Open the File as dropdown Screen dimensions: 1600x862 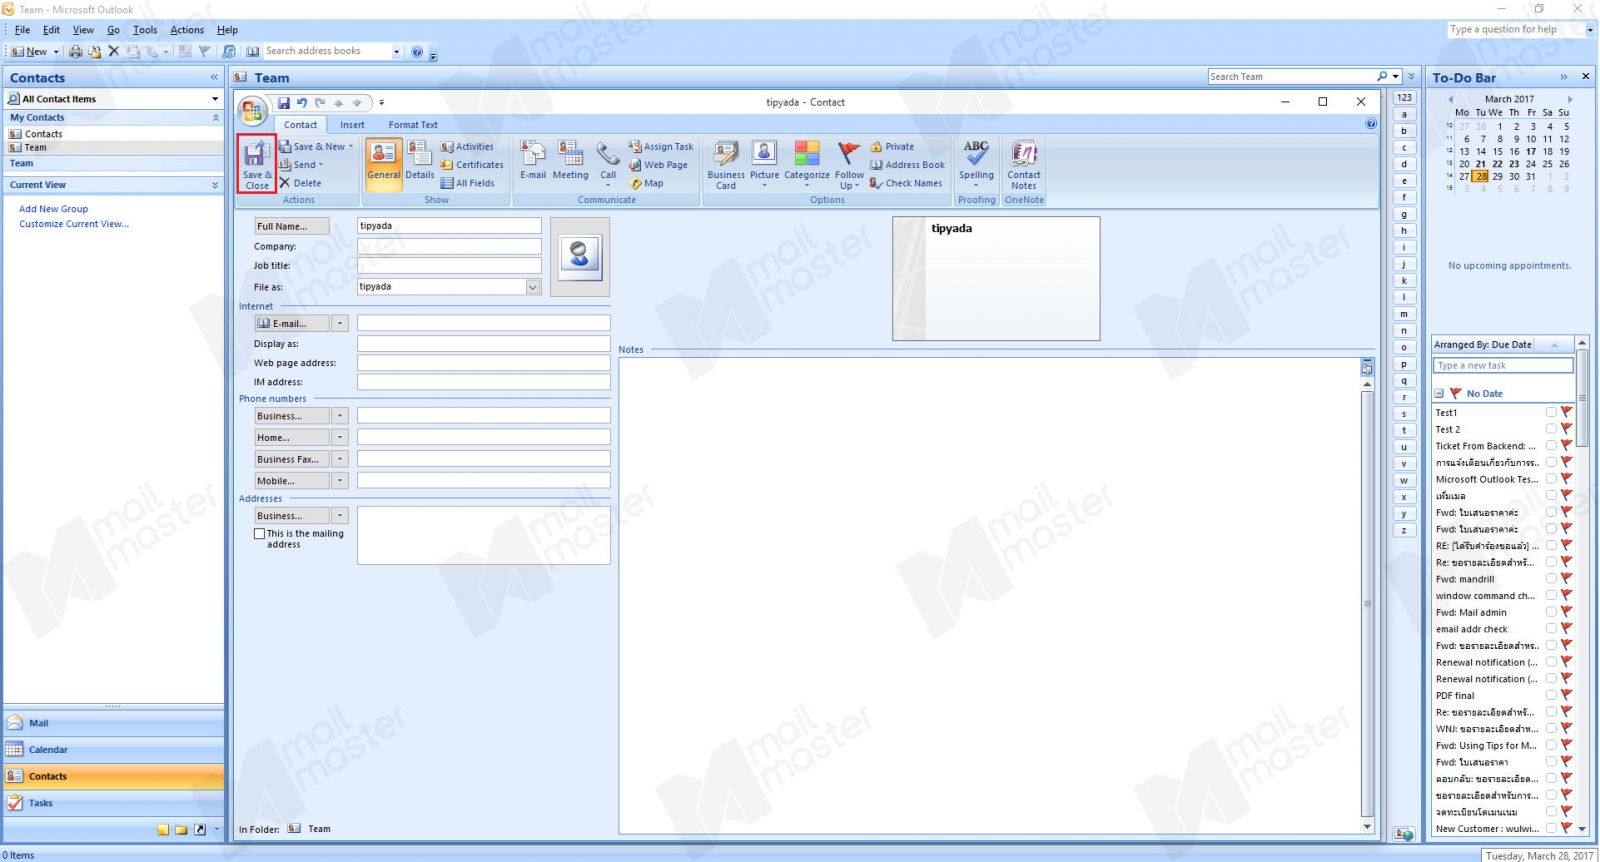(533, 287)
